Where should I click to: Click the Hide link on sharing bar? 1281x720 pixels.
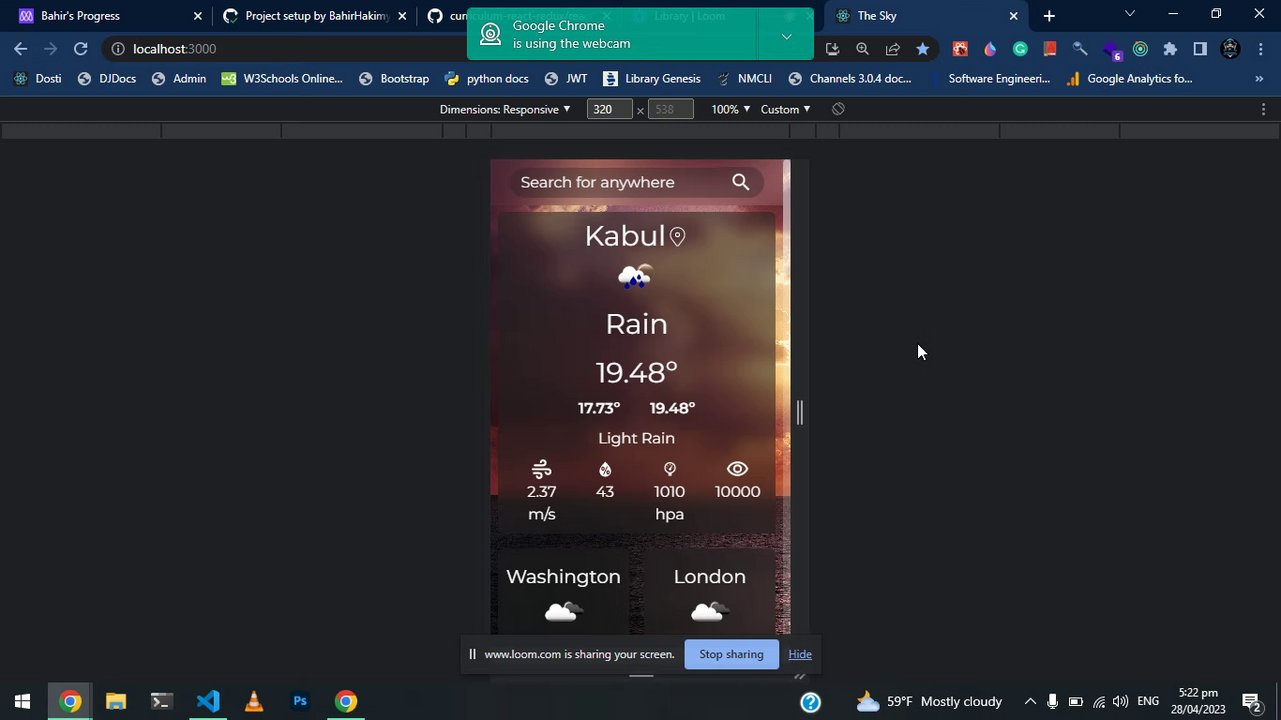(x=799, y=654)
